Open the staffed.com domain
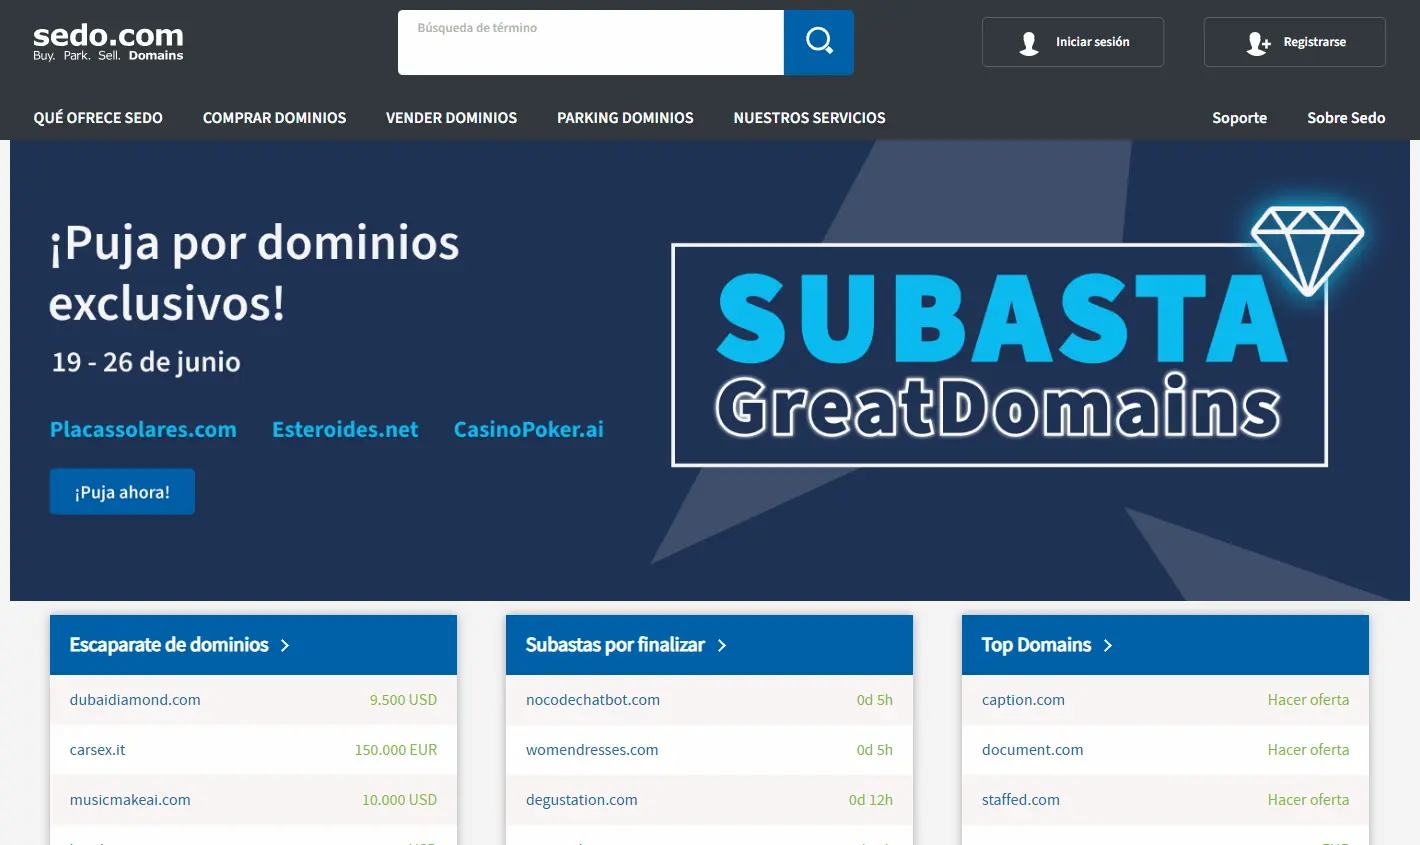This screenshot has height=845, width=1420. tap(1021, 800)
